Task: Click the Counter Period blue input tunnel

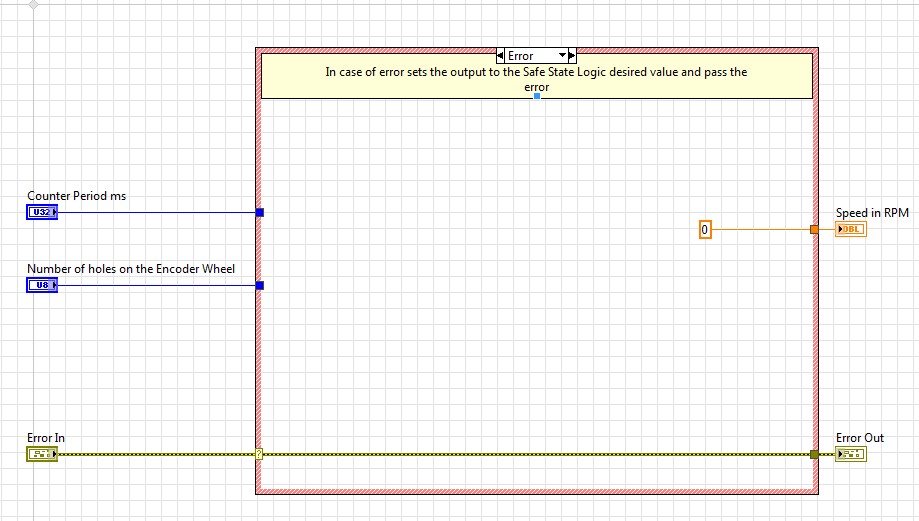Action: pos(260,212)
